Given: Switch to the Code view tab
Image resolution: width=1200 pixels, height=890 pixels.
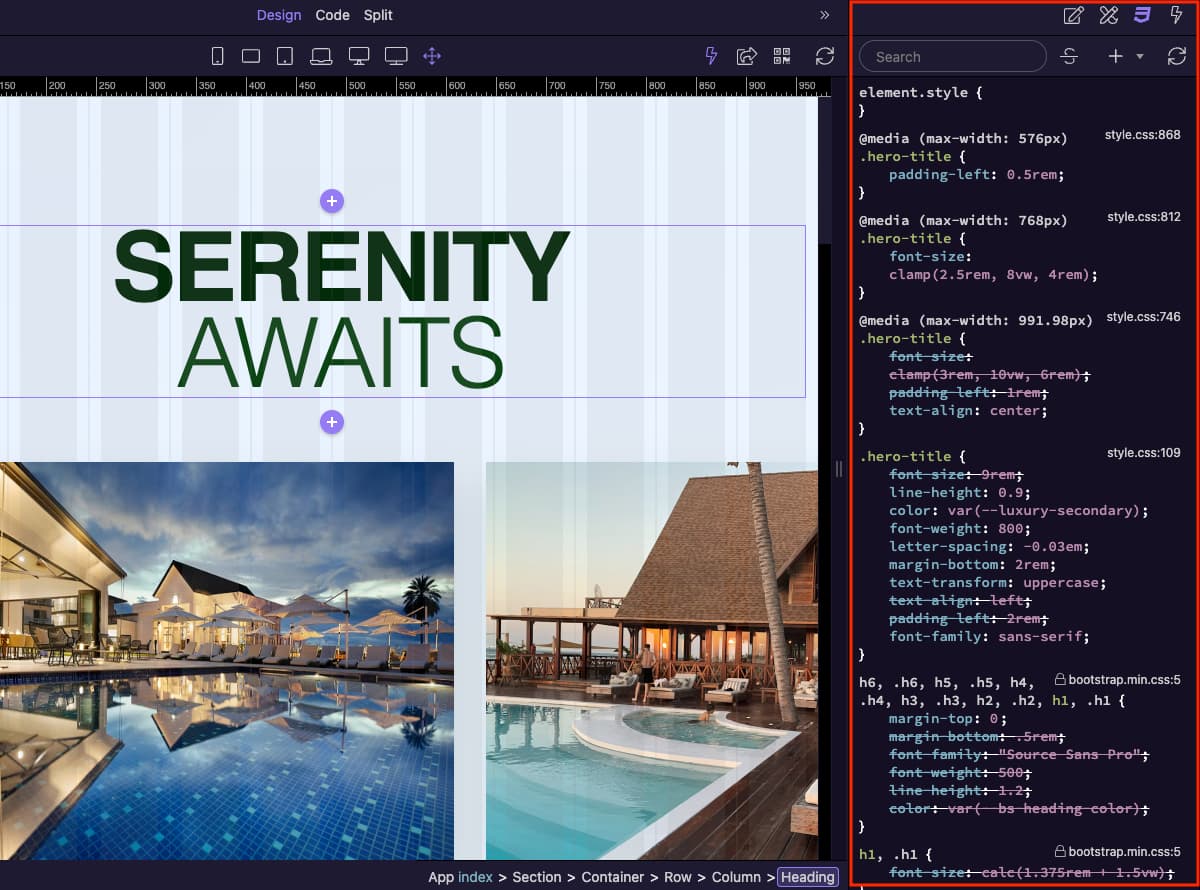Looking at the screenshot, I should point(332,15).
